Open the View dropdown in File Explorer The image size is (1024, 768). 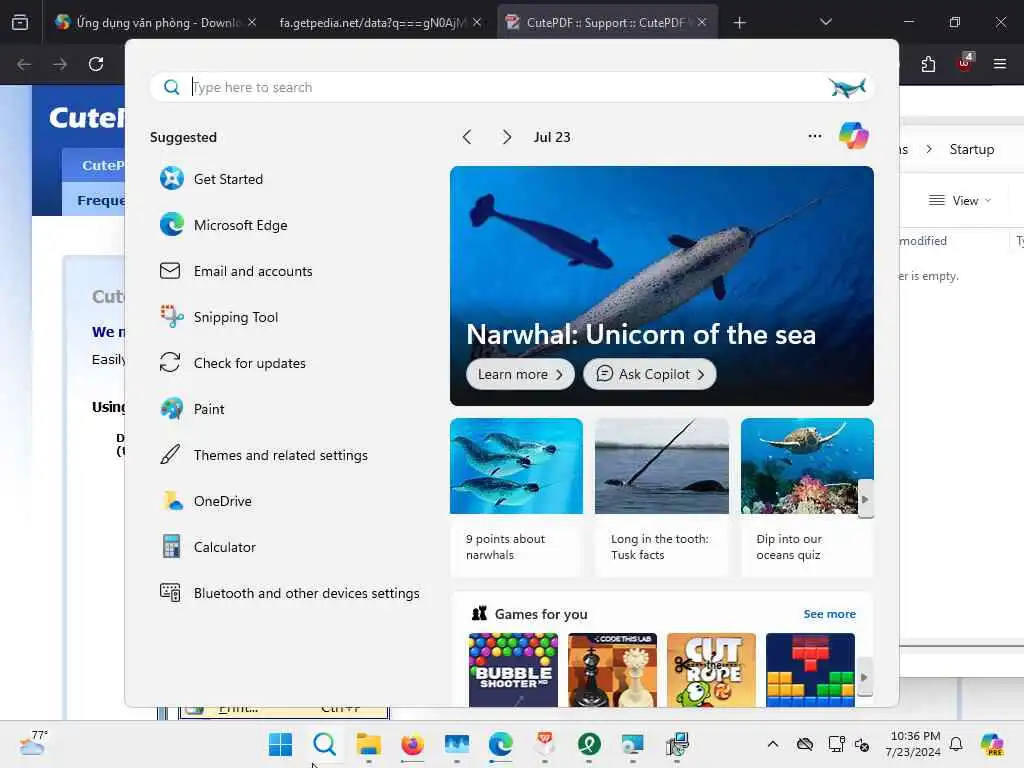pos(960,200)
